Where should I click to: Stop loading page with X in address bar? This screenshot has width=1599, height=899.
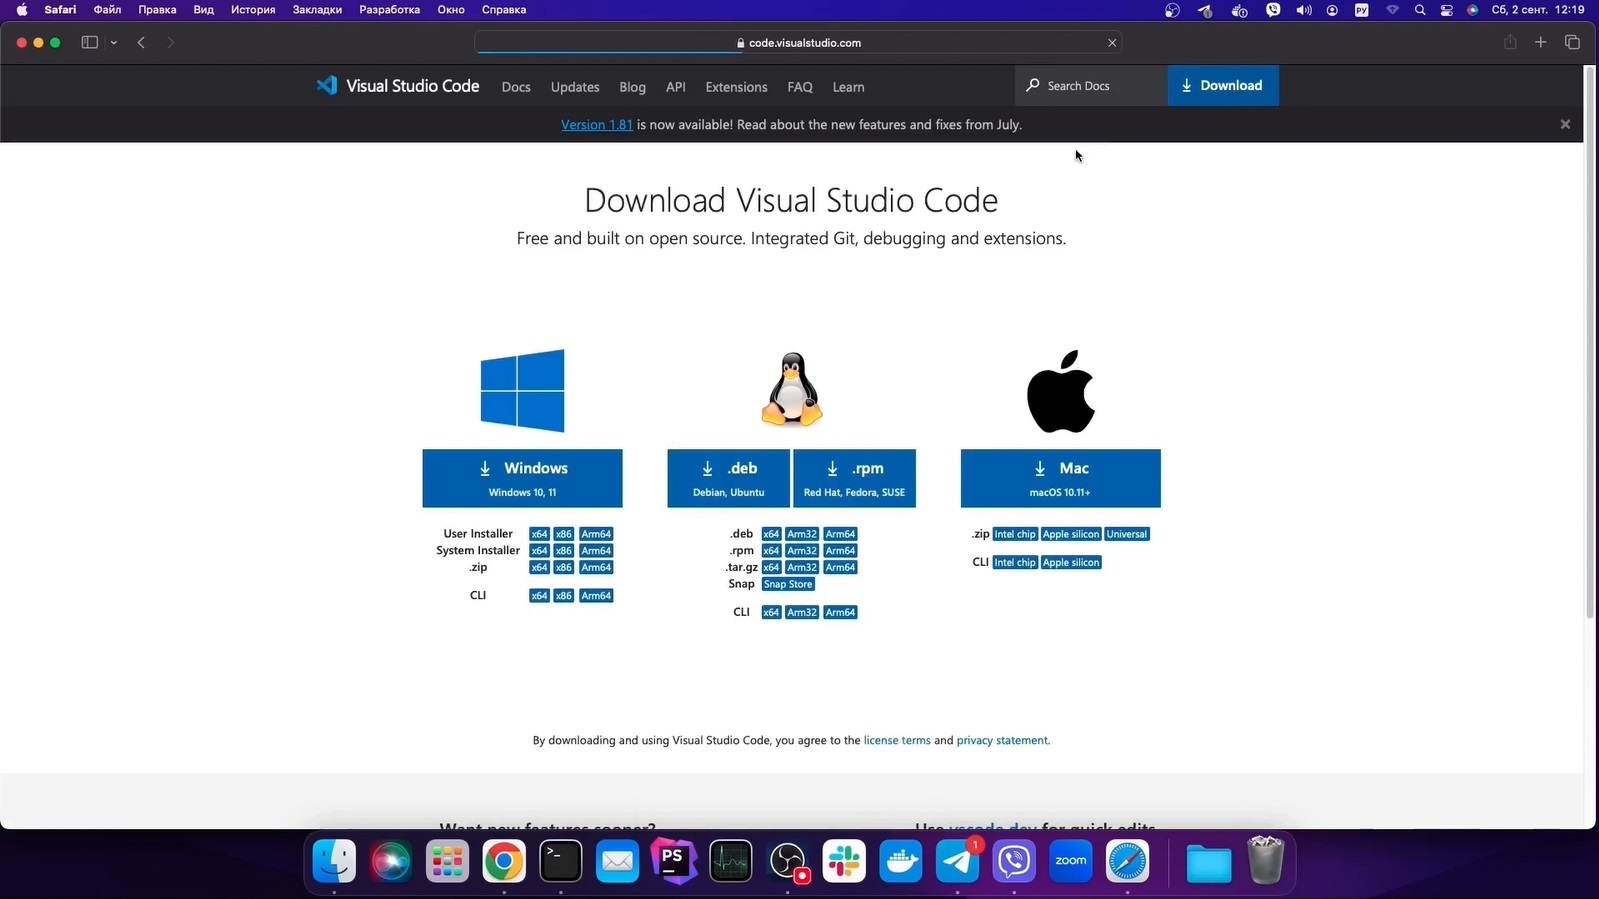point(1112,43)
